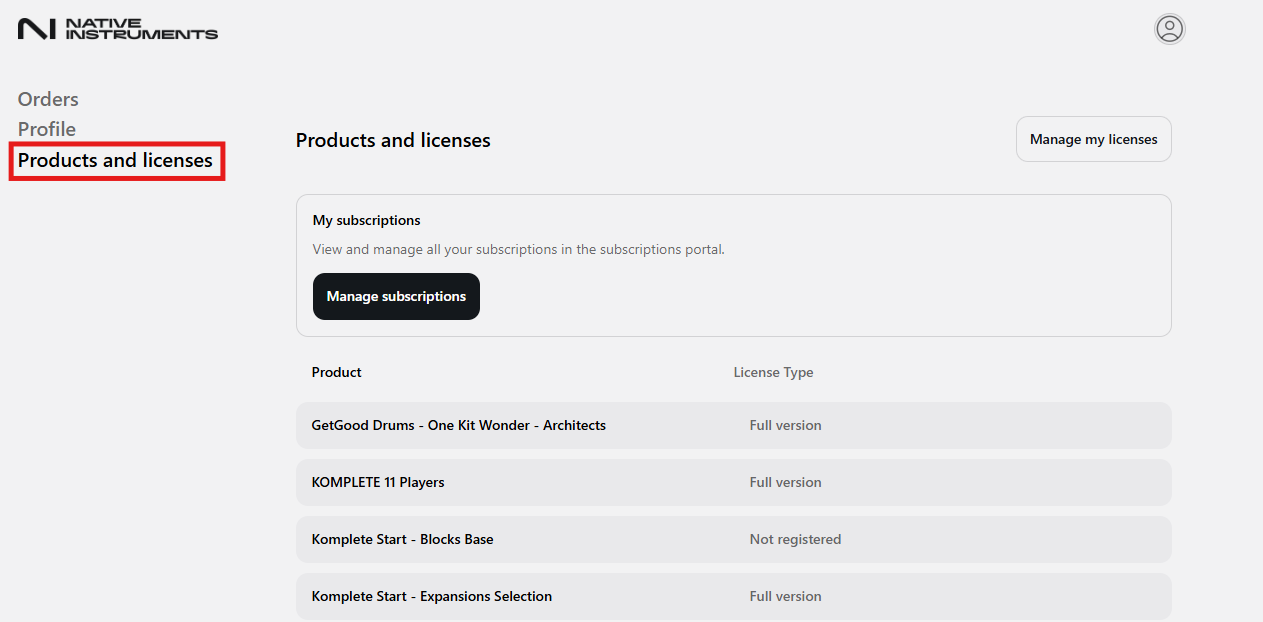Click the Not registered status for Blocks Base
The width and height of the screenshot is (1263, 622).
point(795,539)
